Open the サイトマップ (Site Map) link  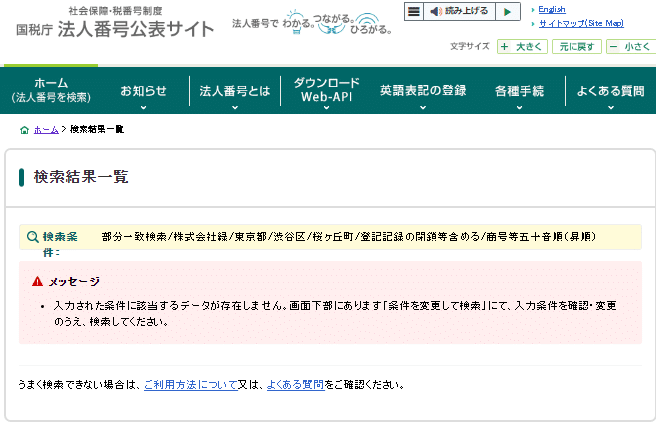coord(580,22)
